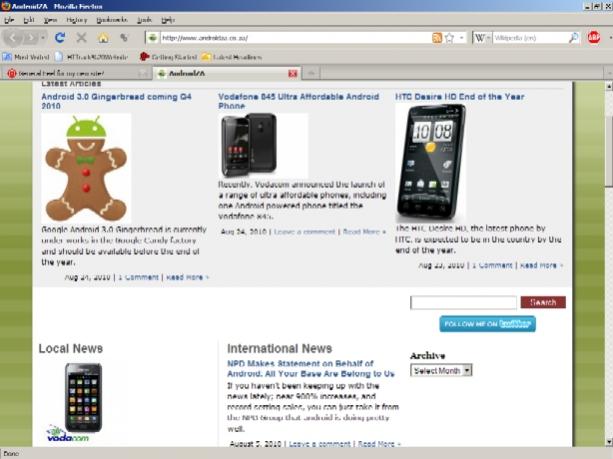This screenshot has height=459, width=613.
Task: Close the AndroidZA tab with red X
Action: (x=293, y=74)
